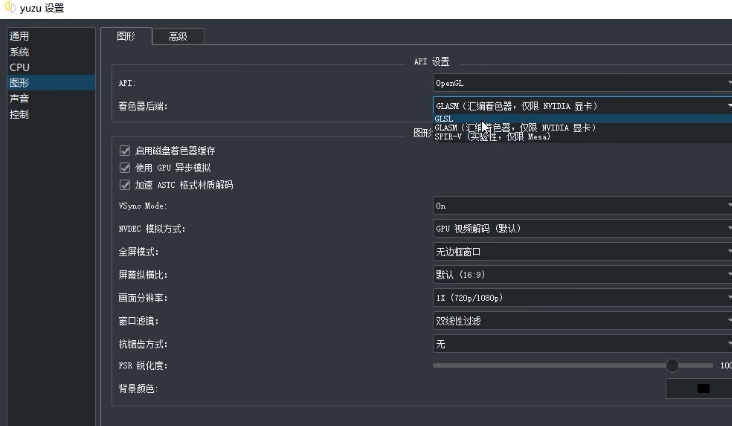Image resolution: width=732 pixels, height=426 pixels.
Task: Select 通用 in the settings sidebar
Action: [x=20, y=36]
